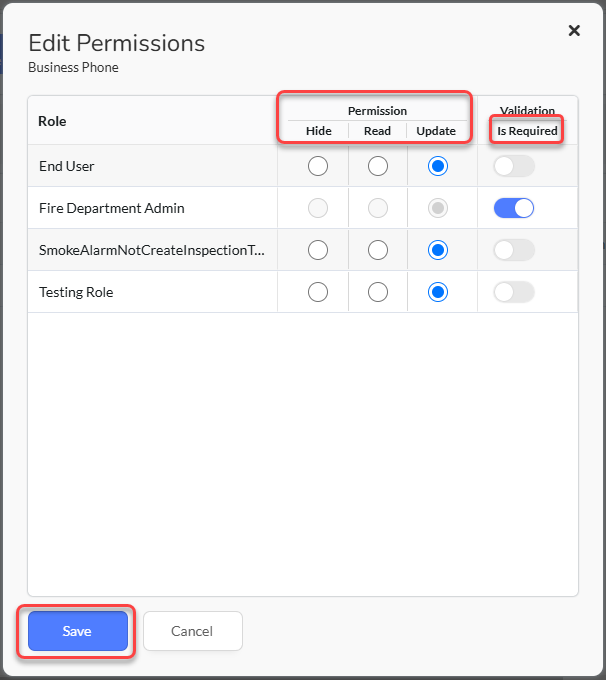This screenshot has height=680, width=606.
Task: Click the Role column header
Action: [x=52, y=121]
